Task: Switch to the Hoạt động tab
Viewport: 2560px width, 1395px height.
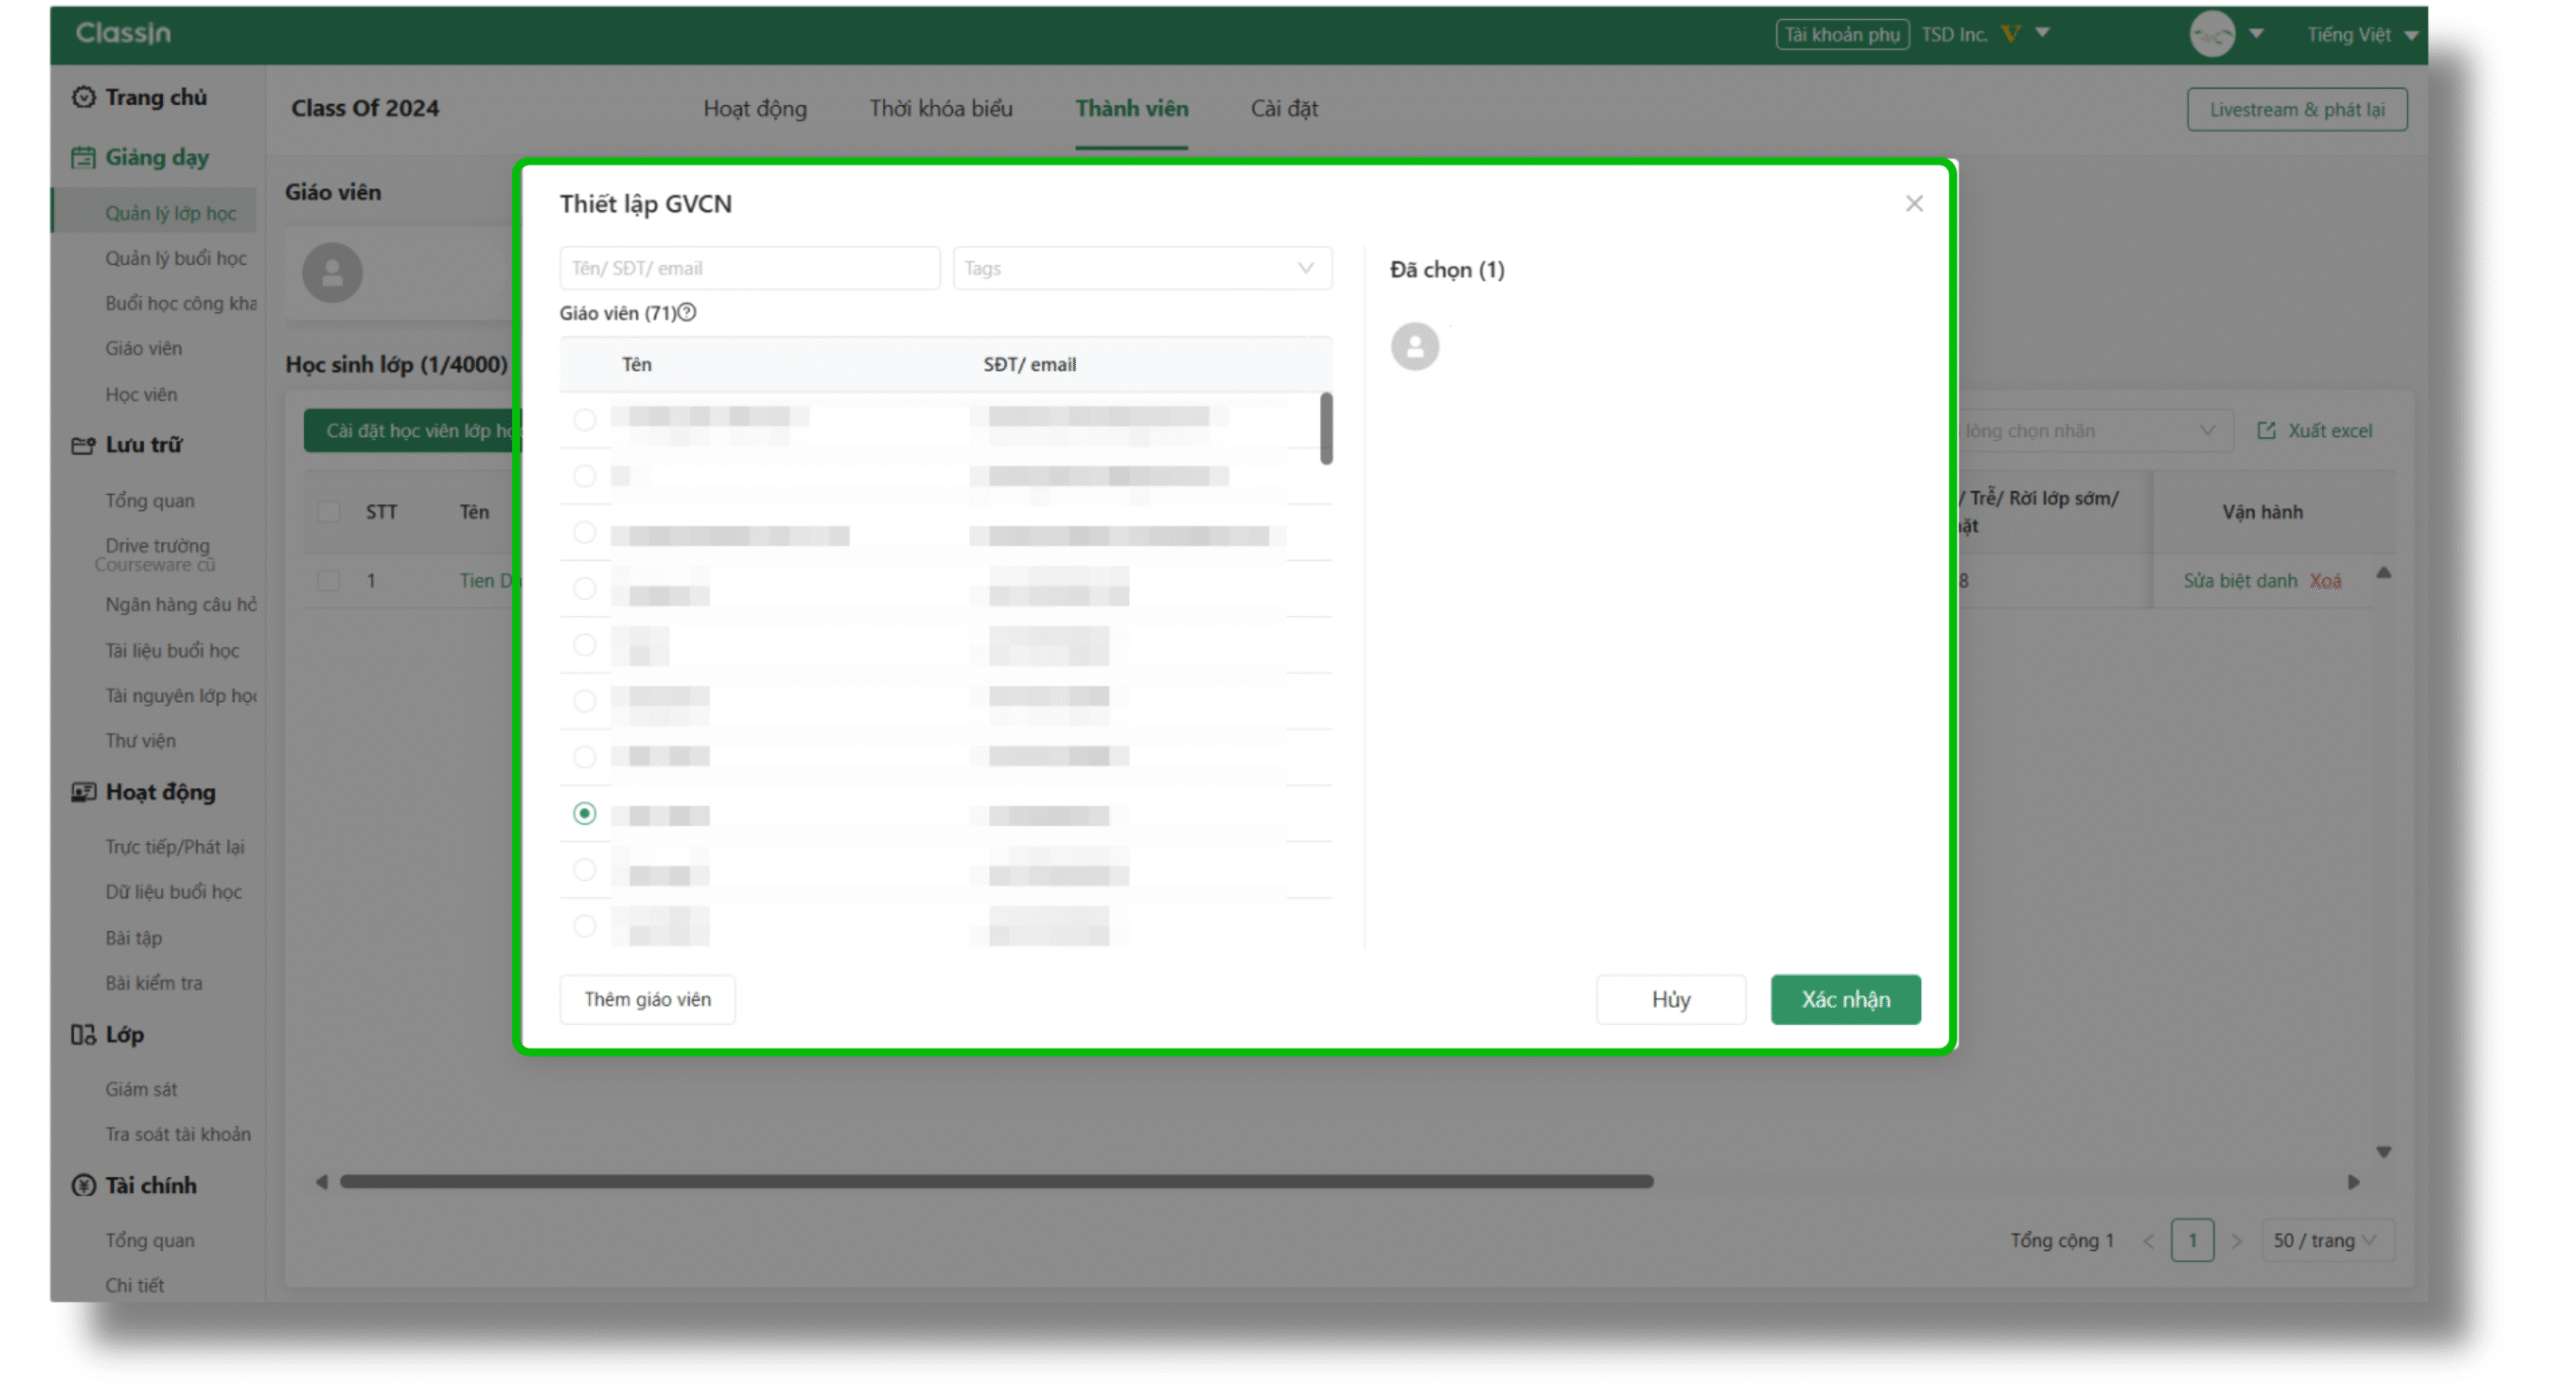Action: [754, 109]
